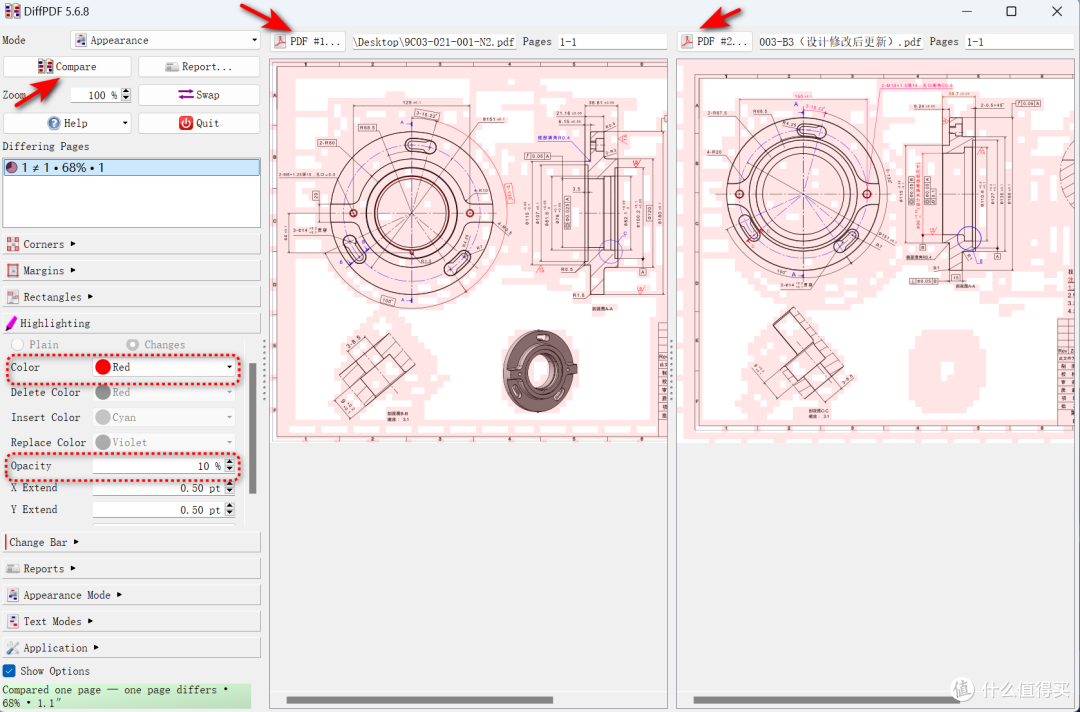1080x712 pixels.
Task: Open the Report dialog button
Action: point(199,67)
